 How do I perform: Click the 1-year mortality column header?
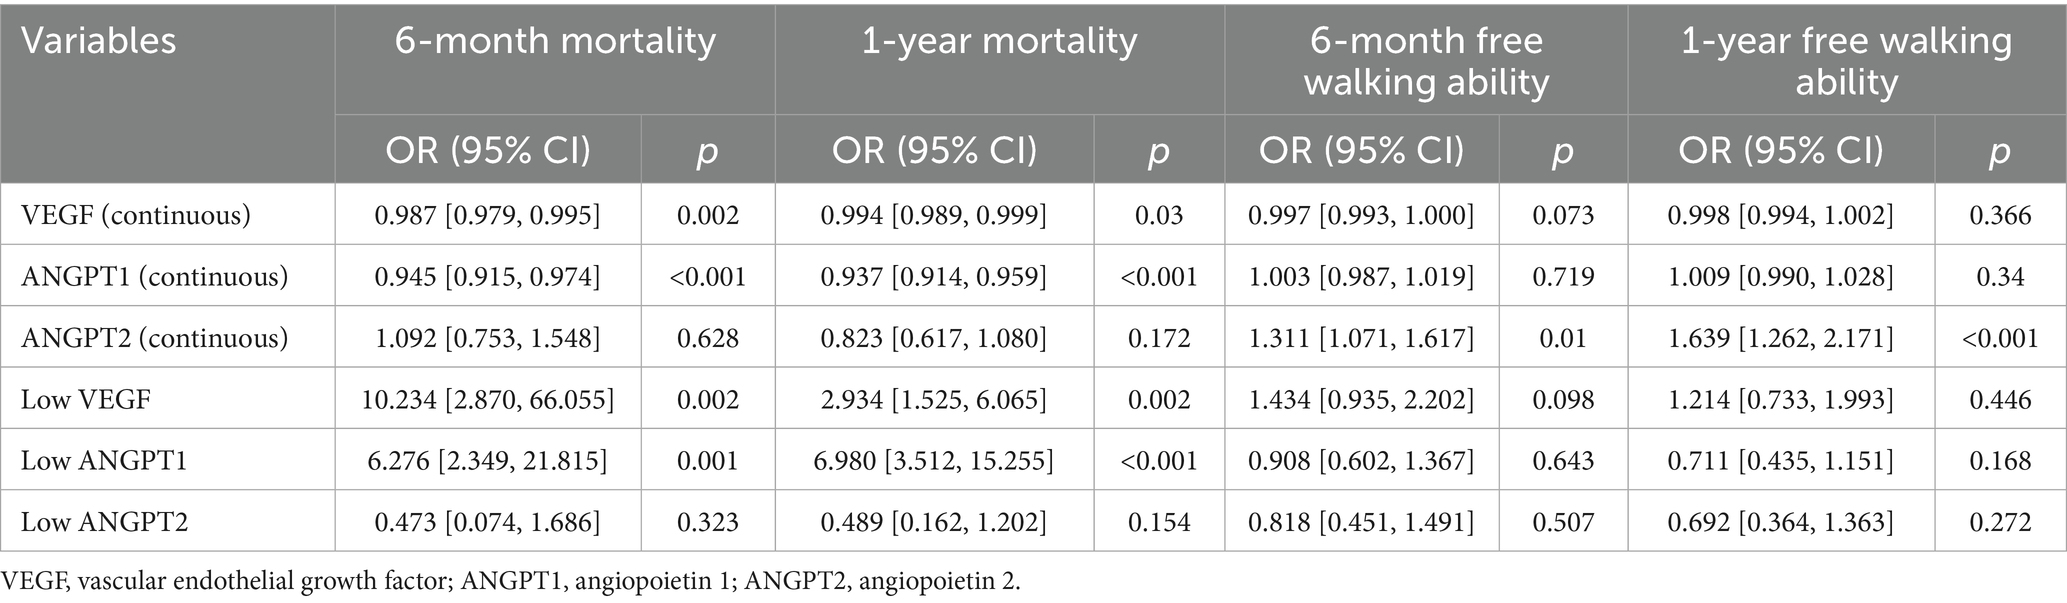coord(1000,41)
